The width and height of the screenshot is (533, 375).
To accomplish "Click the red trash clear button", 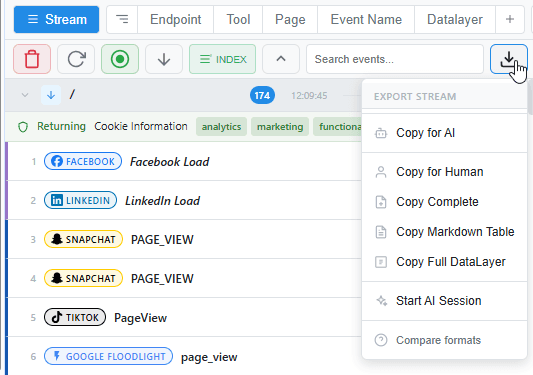I will (x=32, y=59).
